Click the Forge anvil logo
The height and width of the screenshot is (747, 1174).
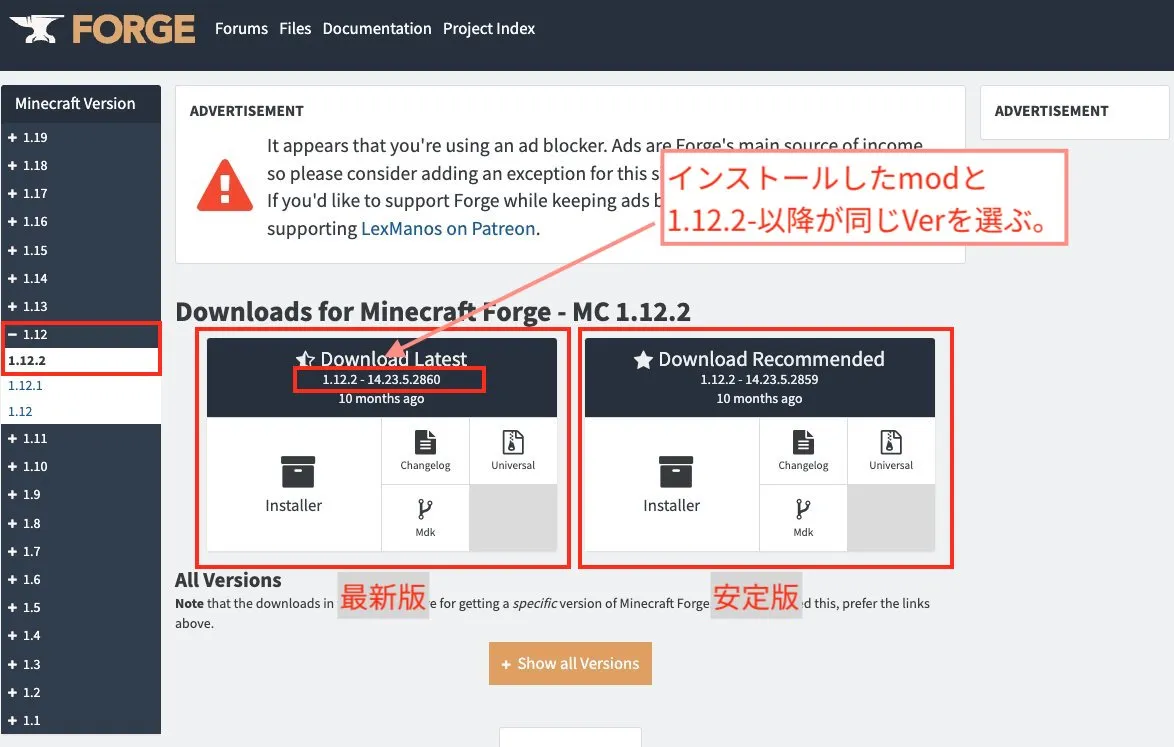36,28
